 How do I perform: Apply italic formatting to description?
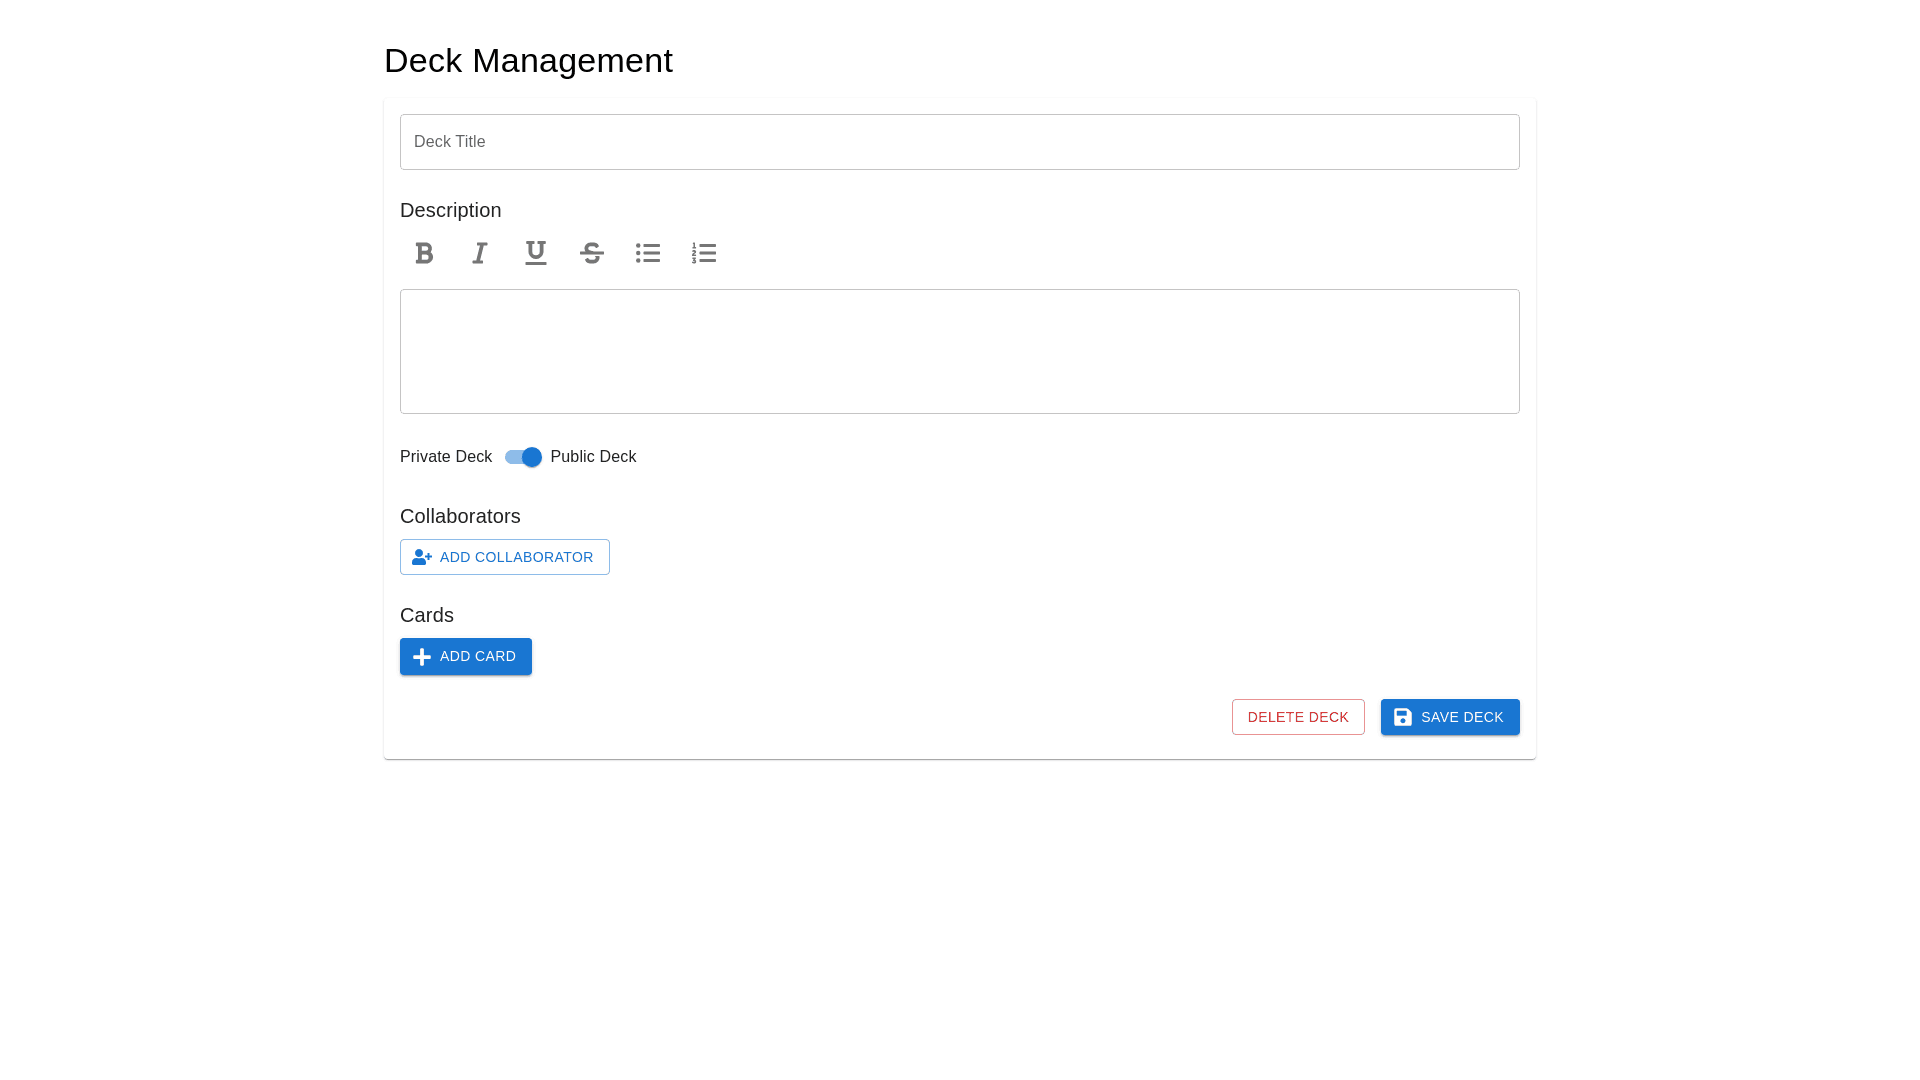[480, 253]
